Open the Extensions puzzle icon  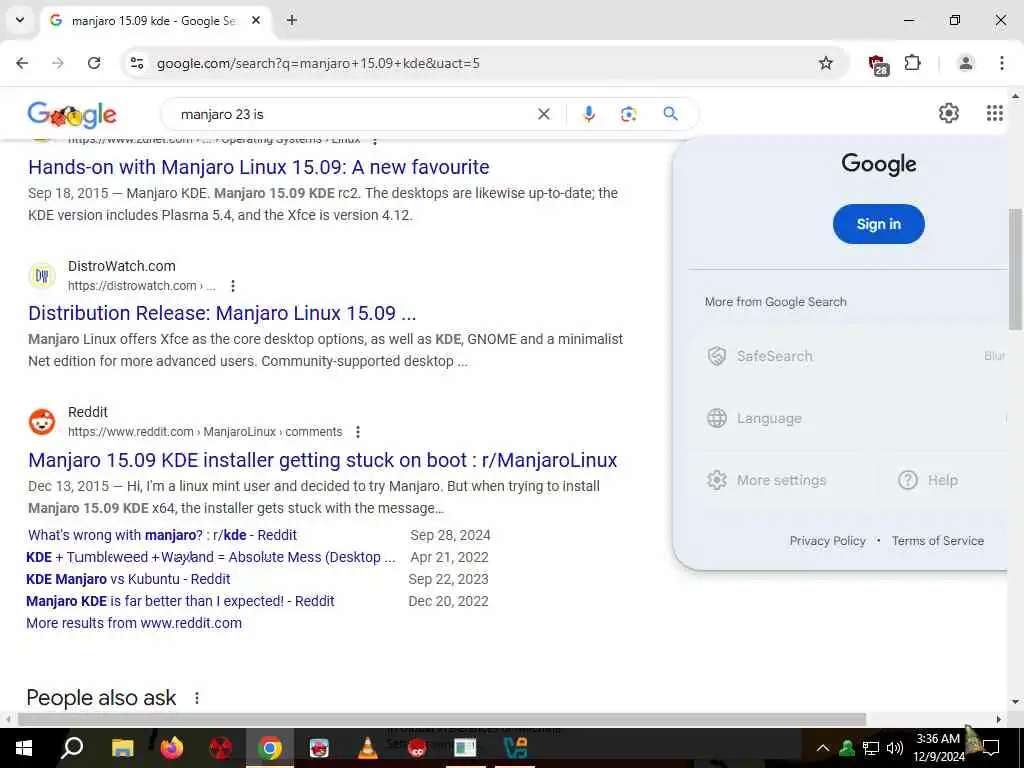[x=912, y=63]
